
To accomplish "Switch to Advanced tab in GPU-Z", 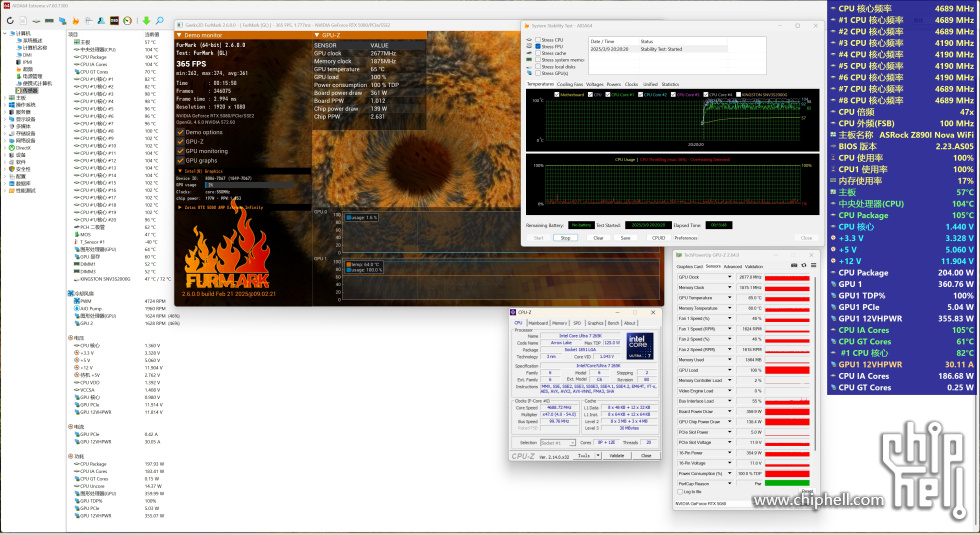I will (732, 266).
